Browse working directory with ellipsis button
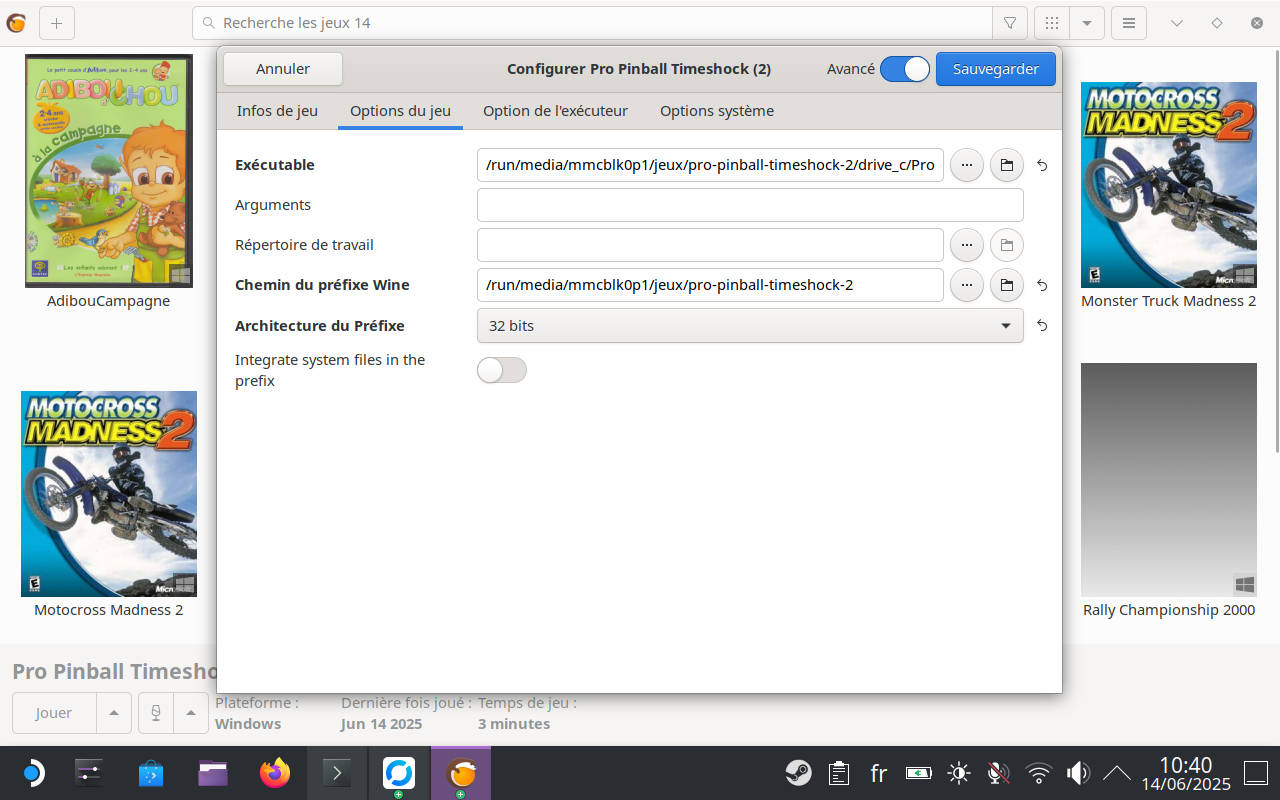 967,245
